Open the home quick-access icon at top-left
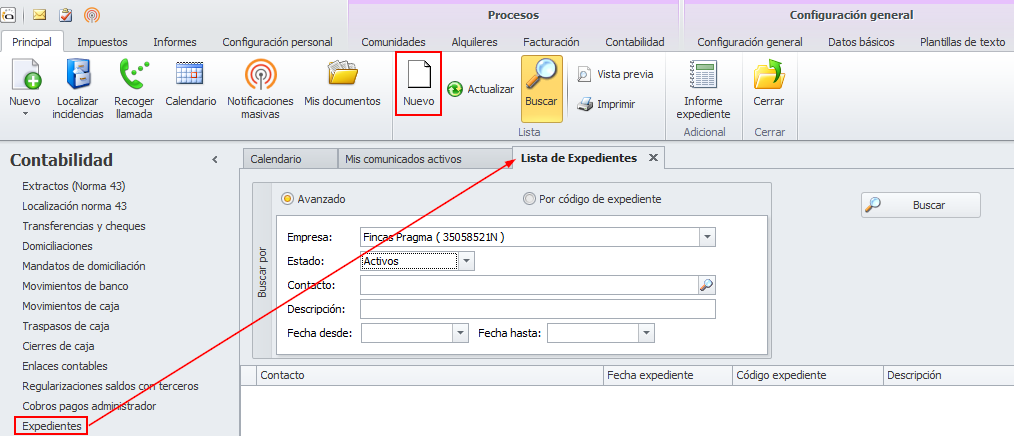1014x436 pixels. 8,14
